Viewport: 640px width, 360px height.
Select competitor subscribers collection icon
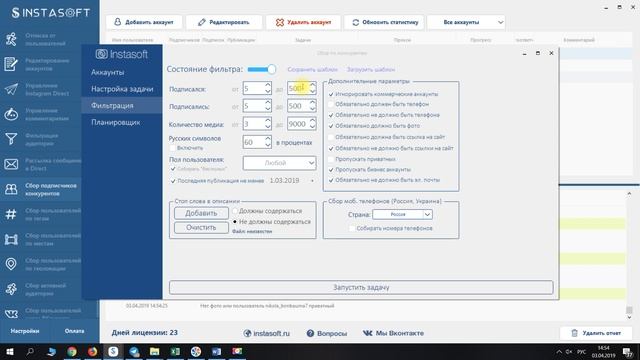pos(11,189)
